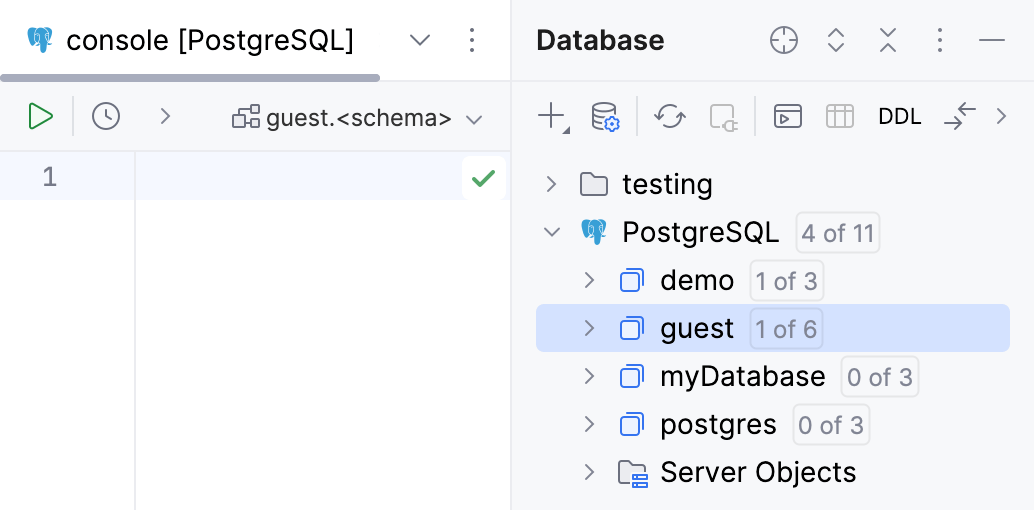1034x510 pixels.
Task: Open the console tab list dropdown chevron
Action: 421,40
